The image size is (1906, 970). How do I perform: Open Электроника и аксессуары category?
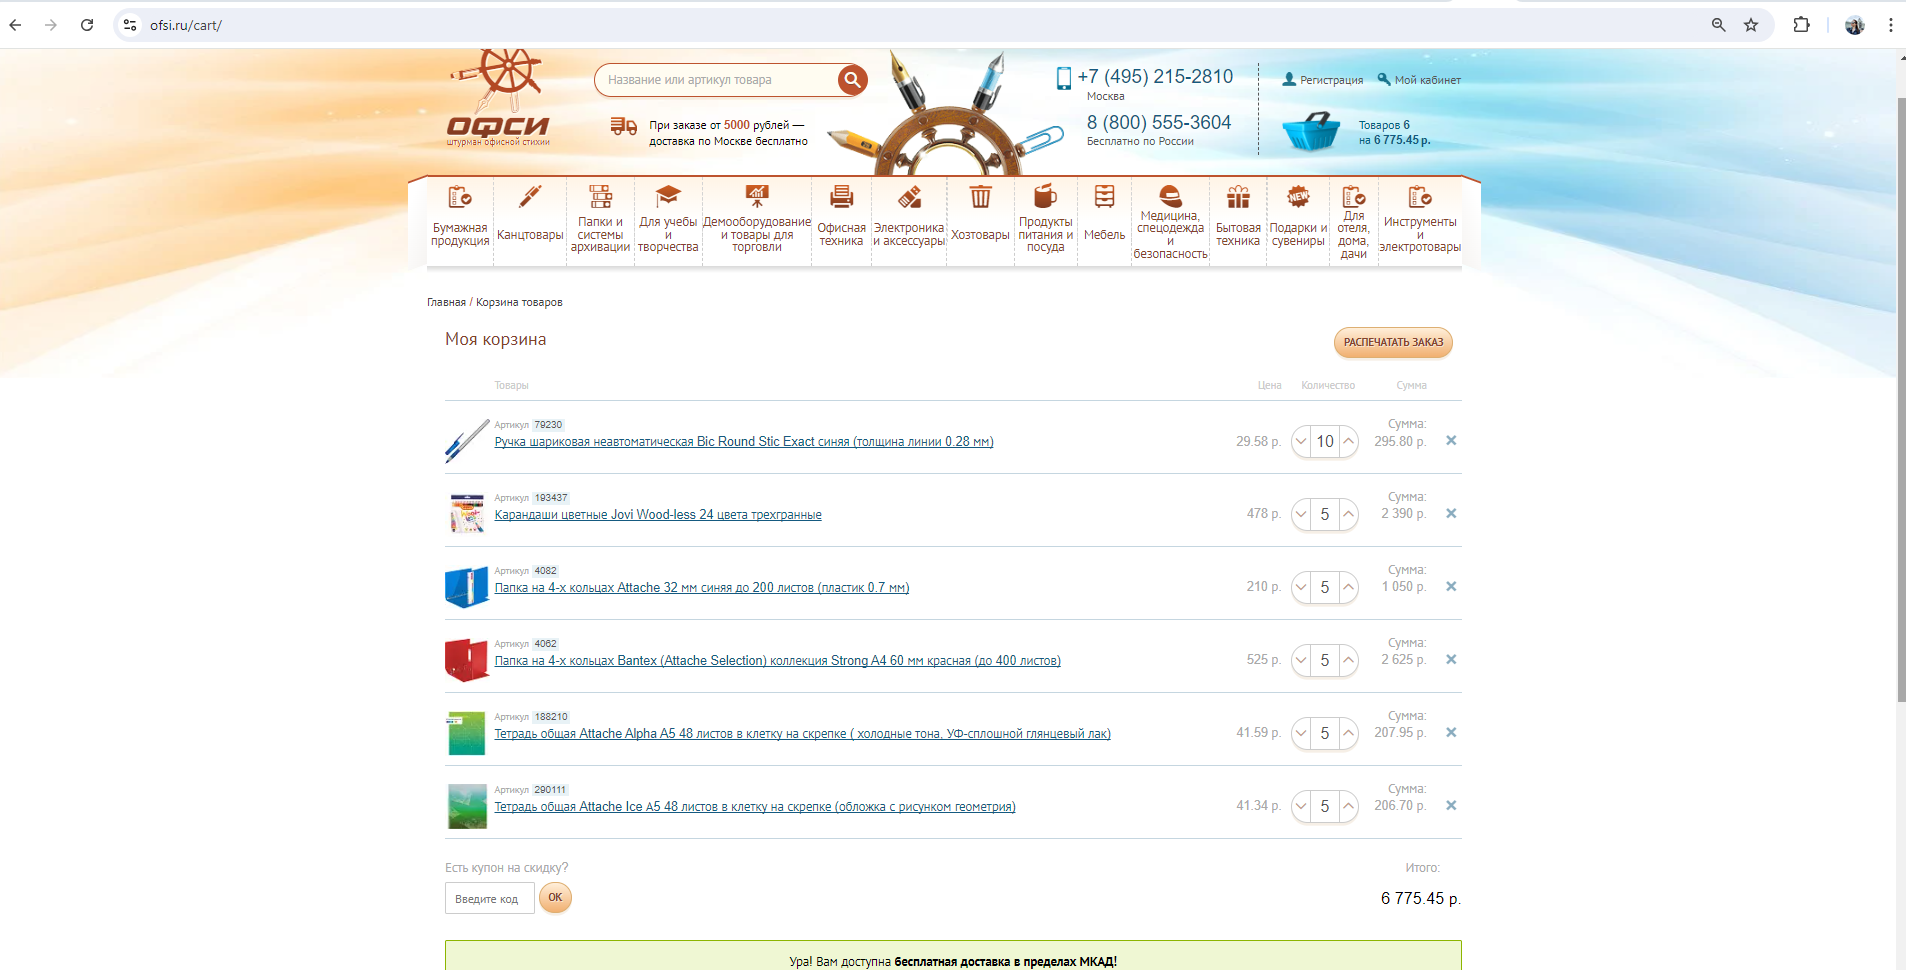coord(909,221)
